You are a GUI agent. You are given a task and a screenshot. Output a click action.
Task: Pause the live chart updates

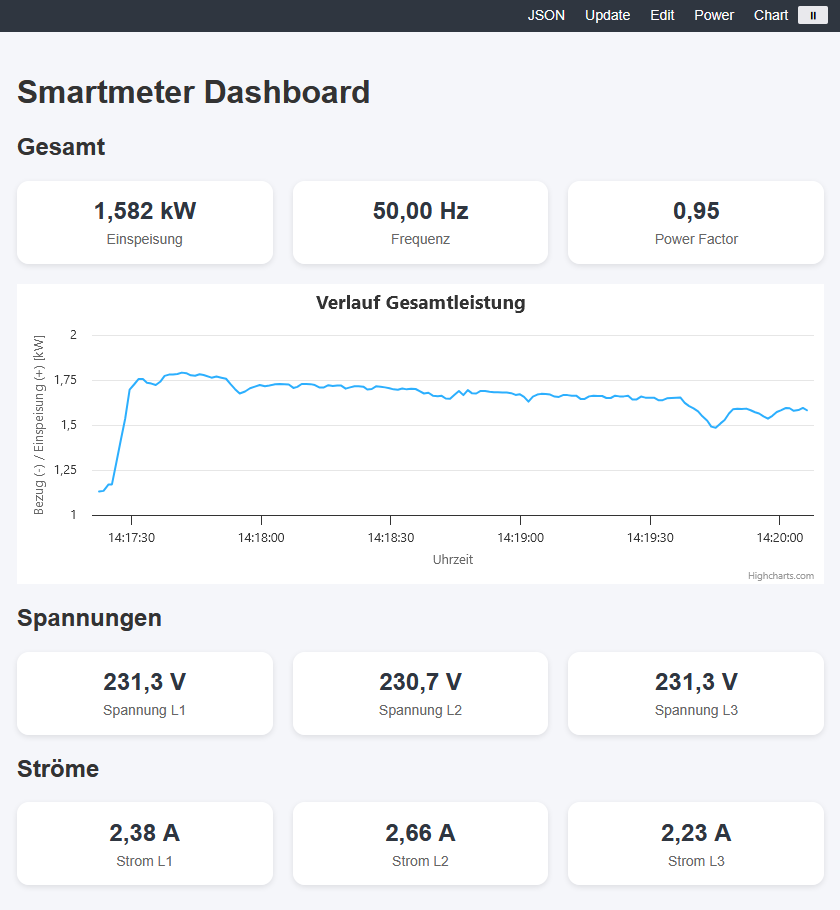click(813, 16)
